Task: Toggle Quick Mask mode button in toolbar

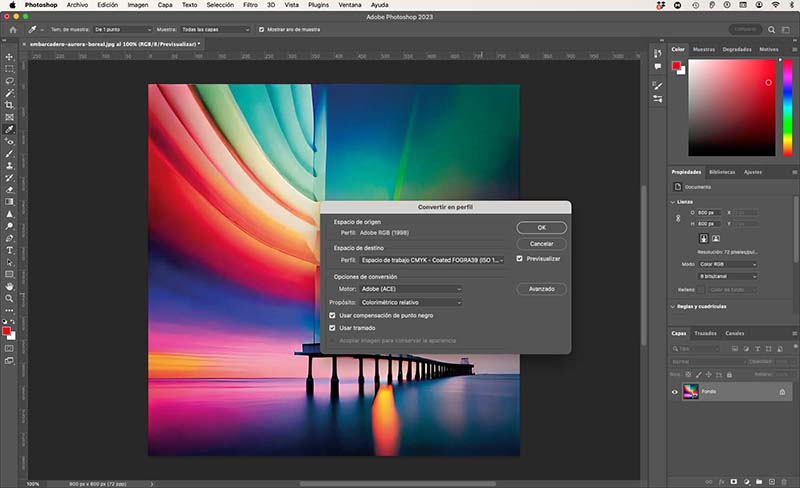Action: (x=9, y=349)
